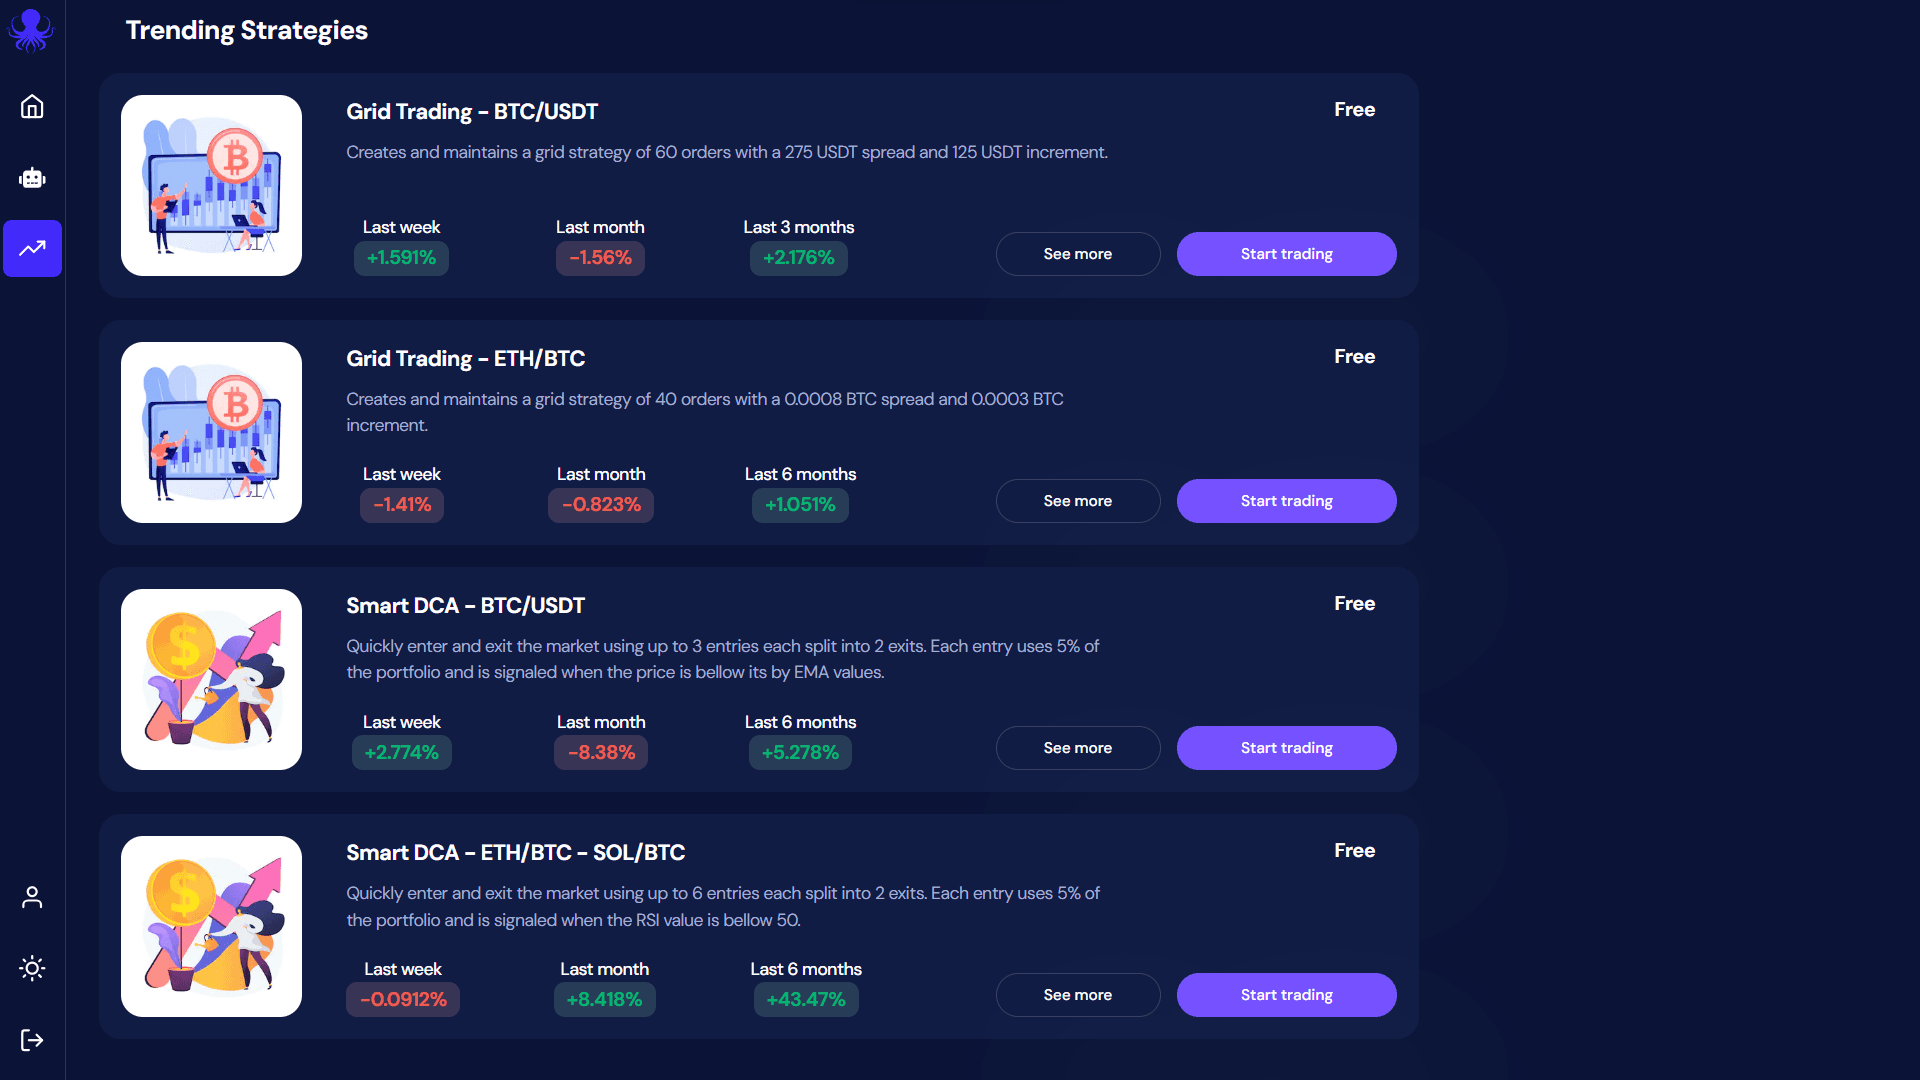
Task: Open the Home icon in sidebar
Action: (x=32, y=106)
